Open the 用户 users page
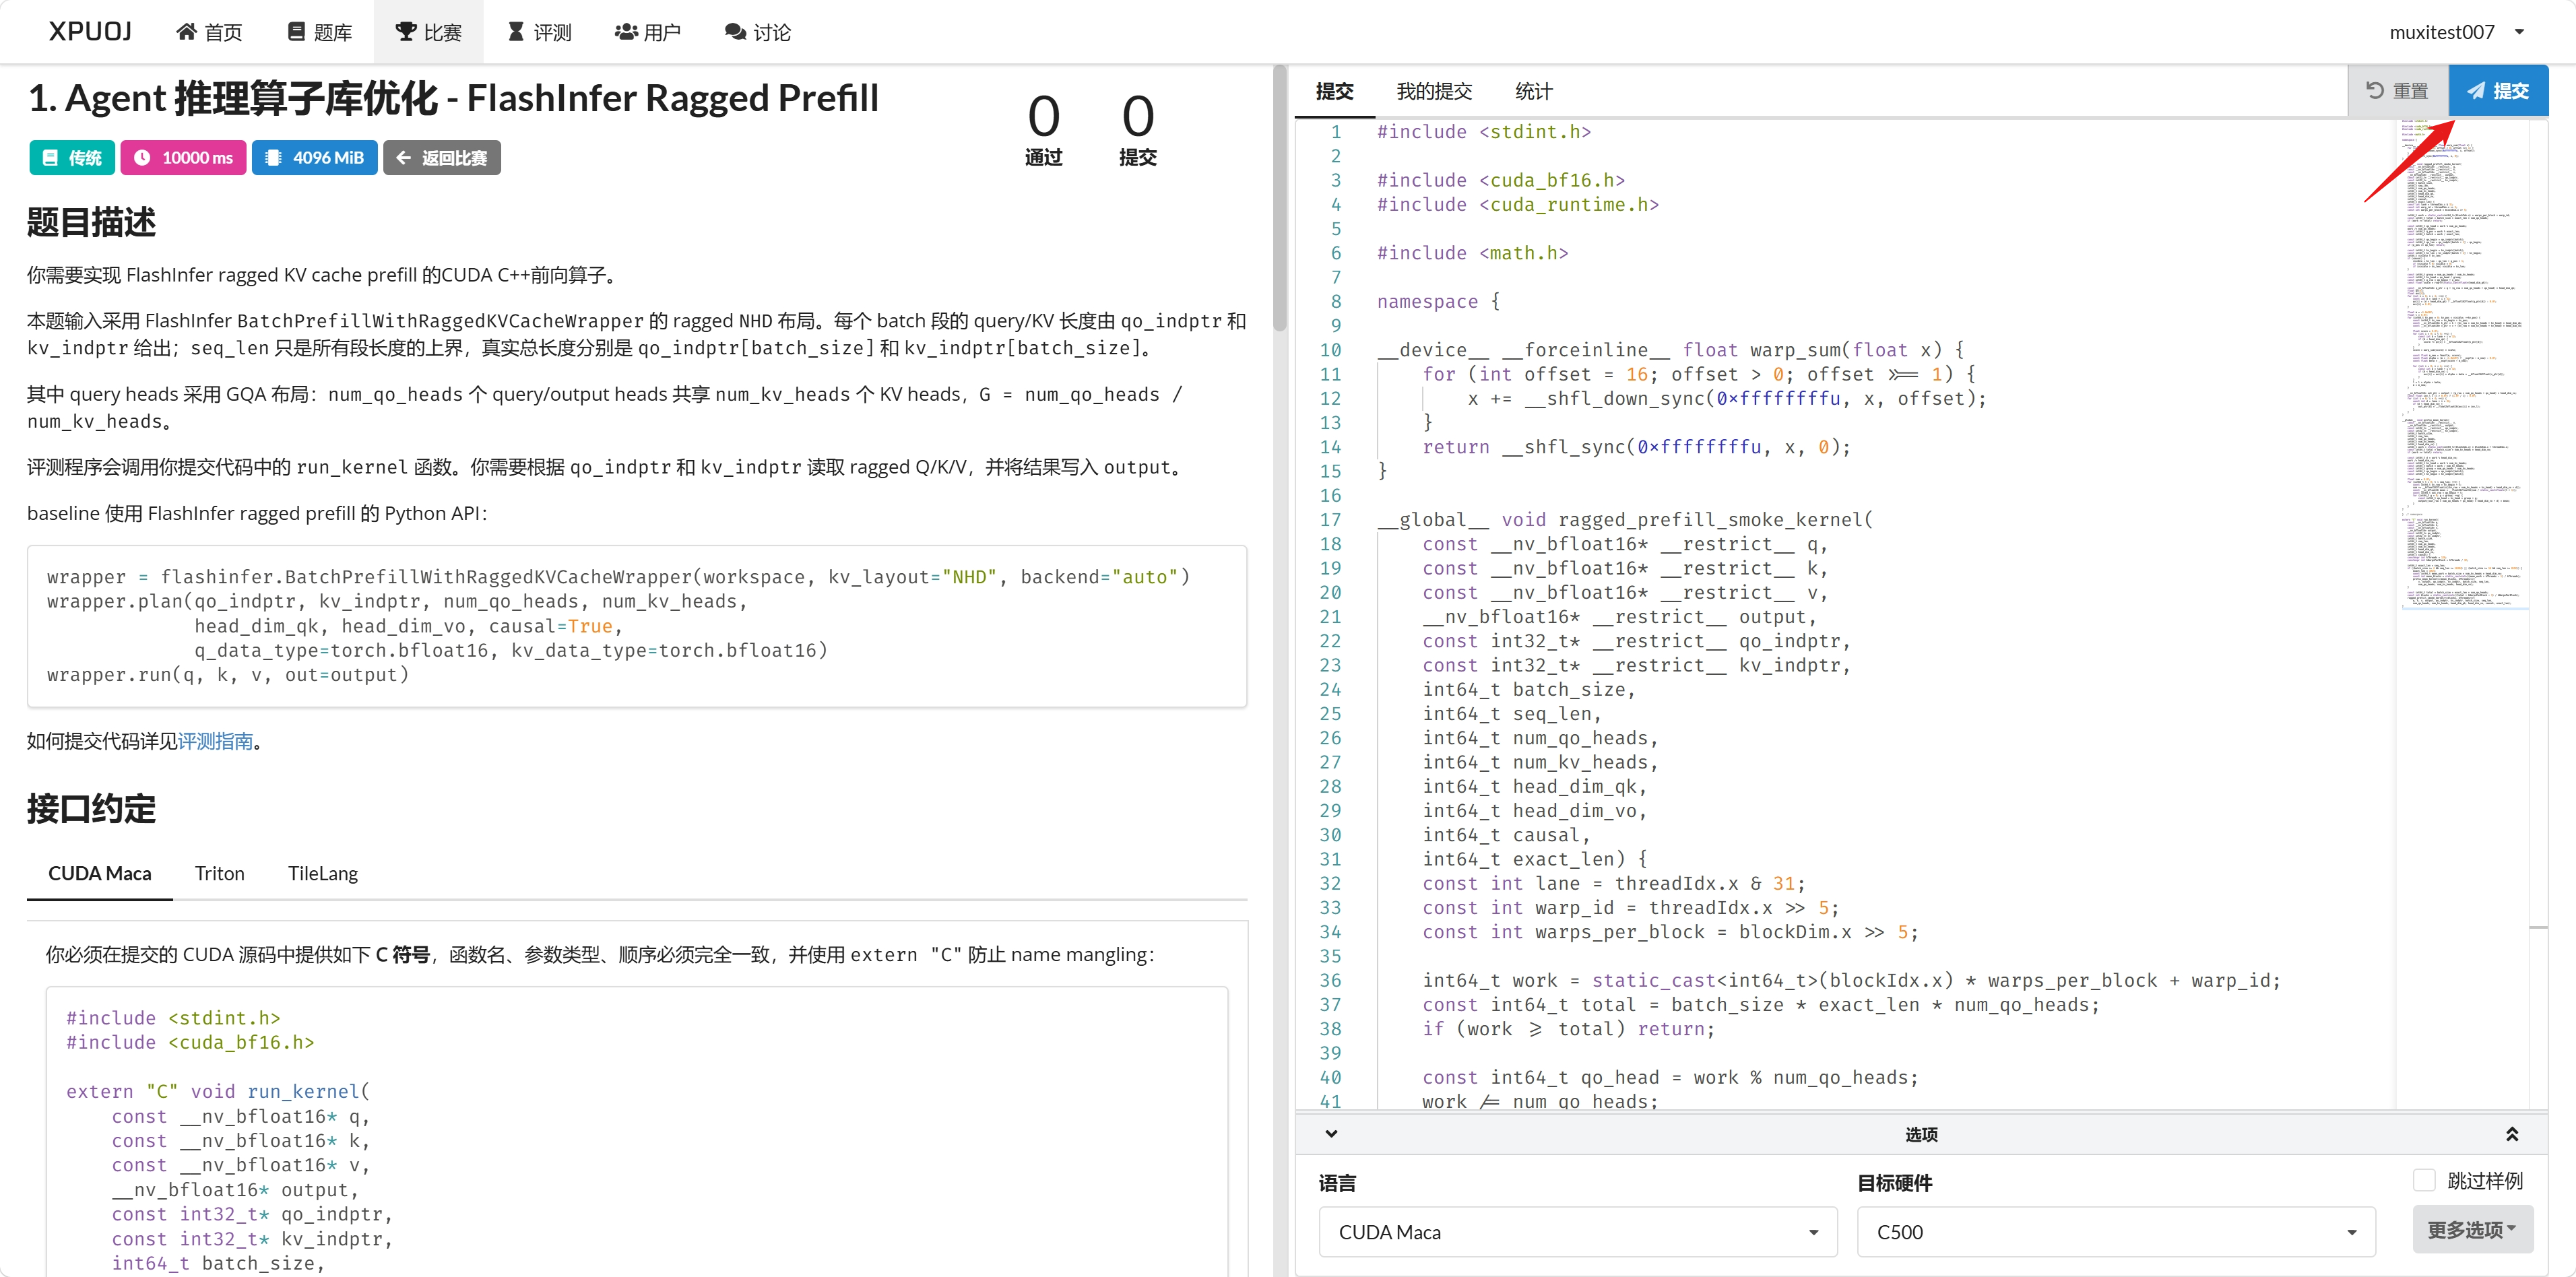Screen dimensions: 2576x1277 648,32
